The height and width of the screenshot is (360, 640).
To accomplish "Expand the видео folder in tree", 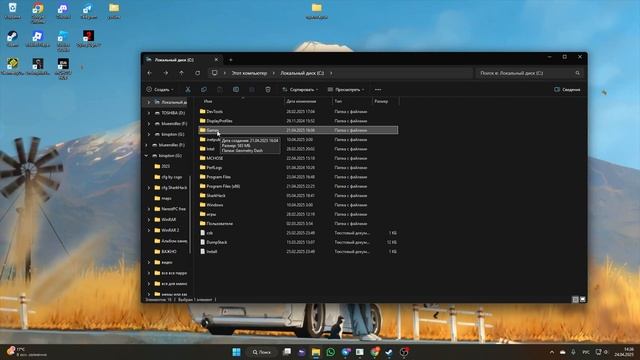I will click(x=149, y=262).
